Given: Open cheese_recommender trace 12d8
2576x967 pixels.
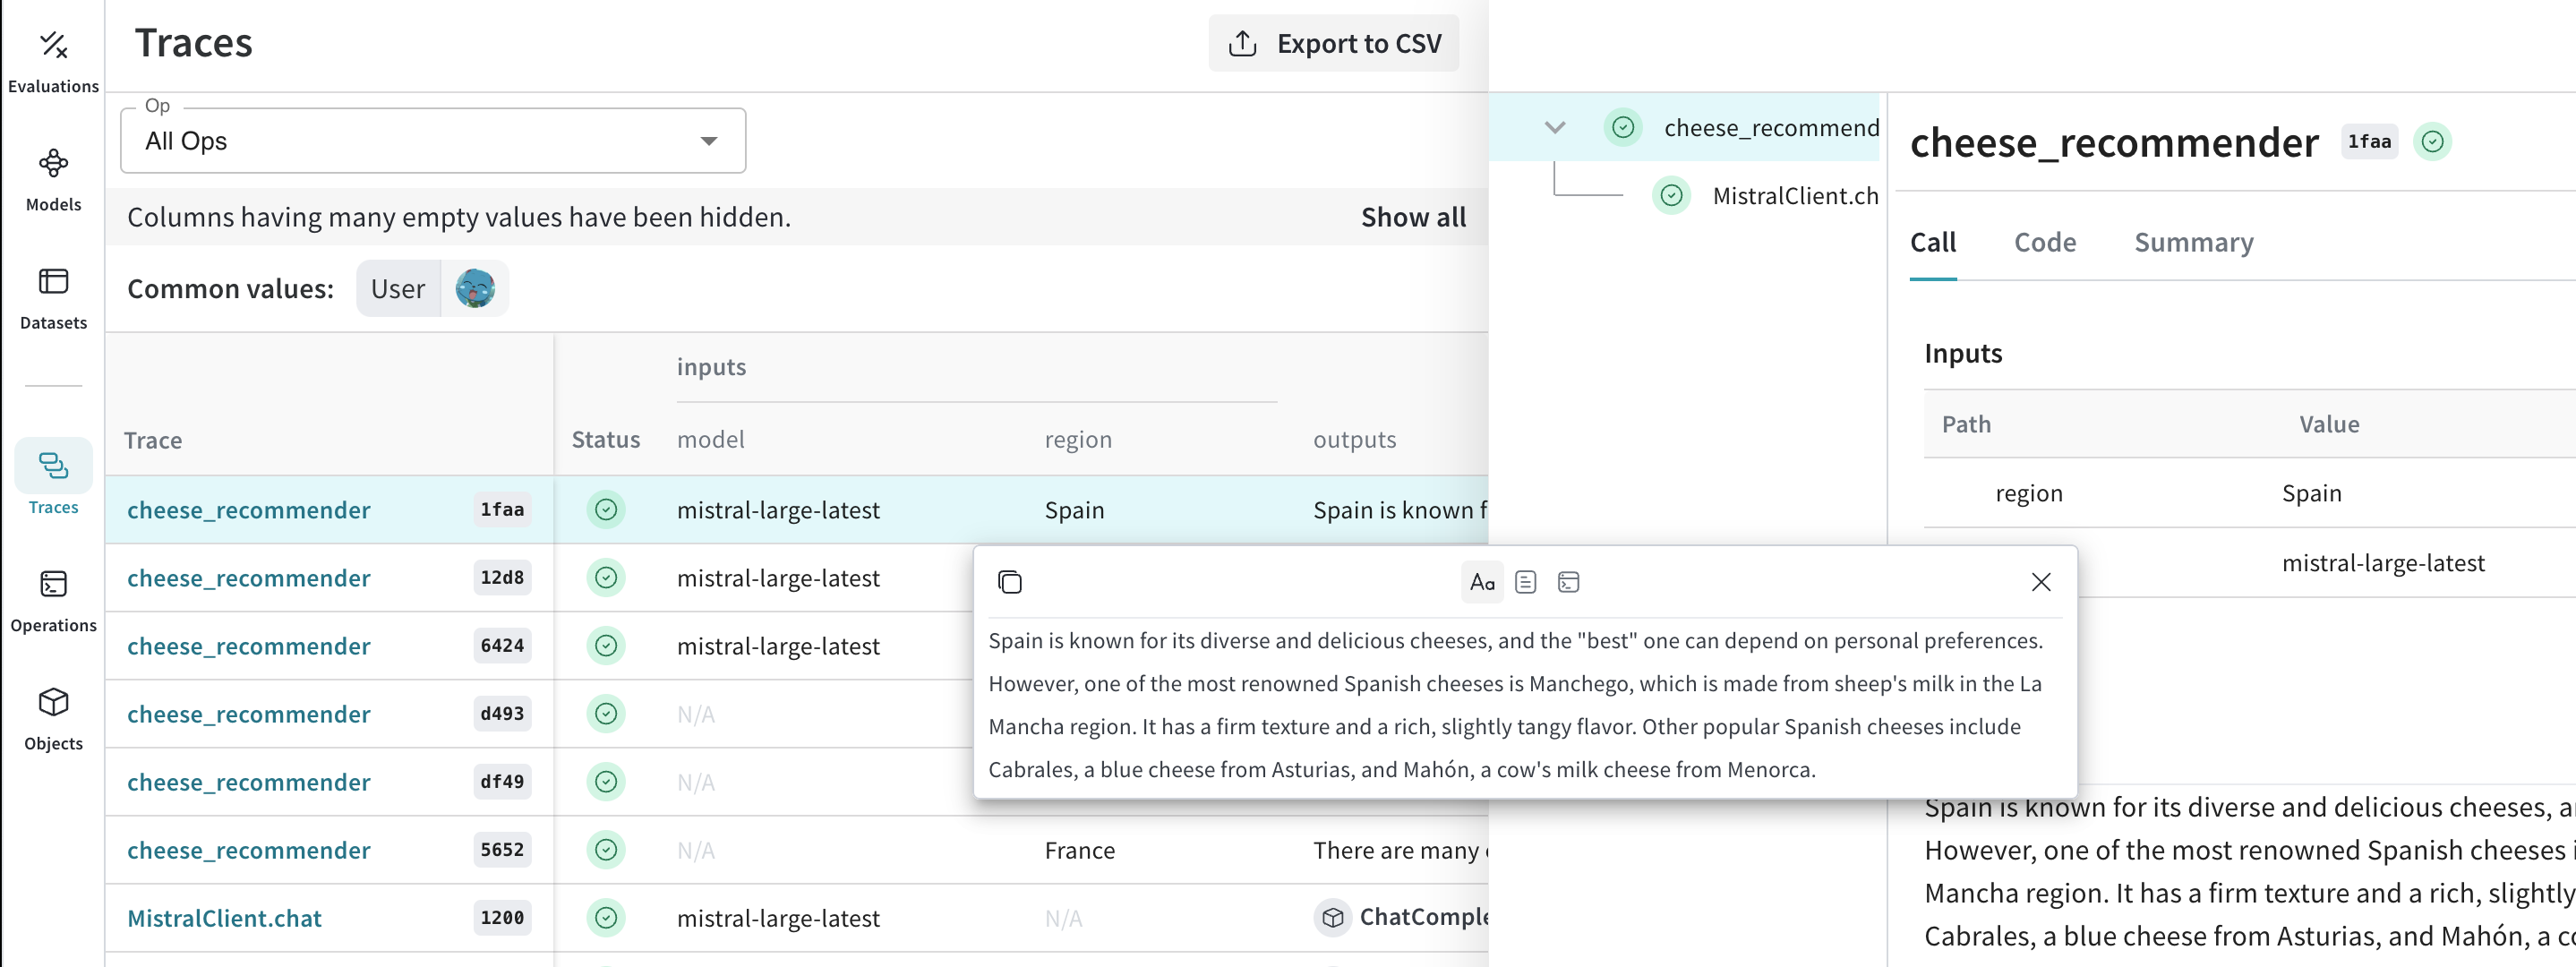Looking at the screenshot, I should tap(249, 578).
